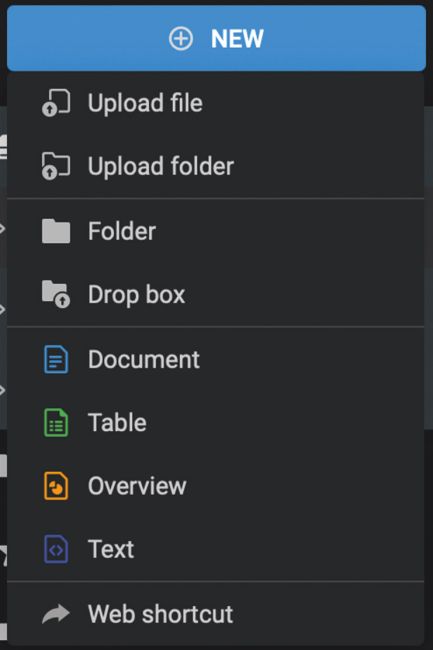Select the Upload file menu entry
433x650 pixels.
[215, 103]
